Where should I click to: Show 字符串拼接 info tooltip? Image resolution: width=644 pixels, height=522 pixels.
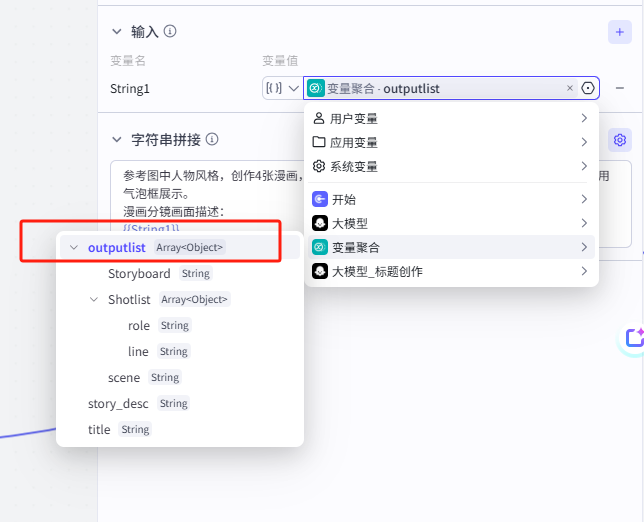212,139
